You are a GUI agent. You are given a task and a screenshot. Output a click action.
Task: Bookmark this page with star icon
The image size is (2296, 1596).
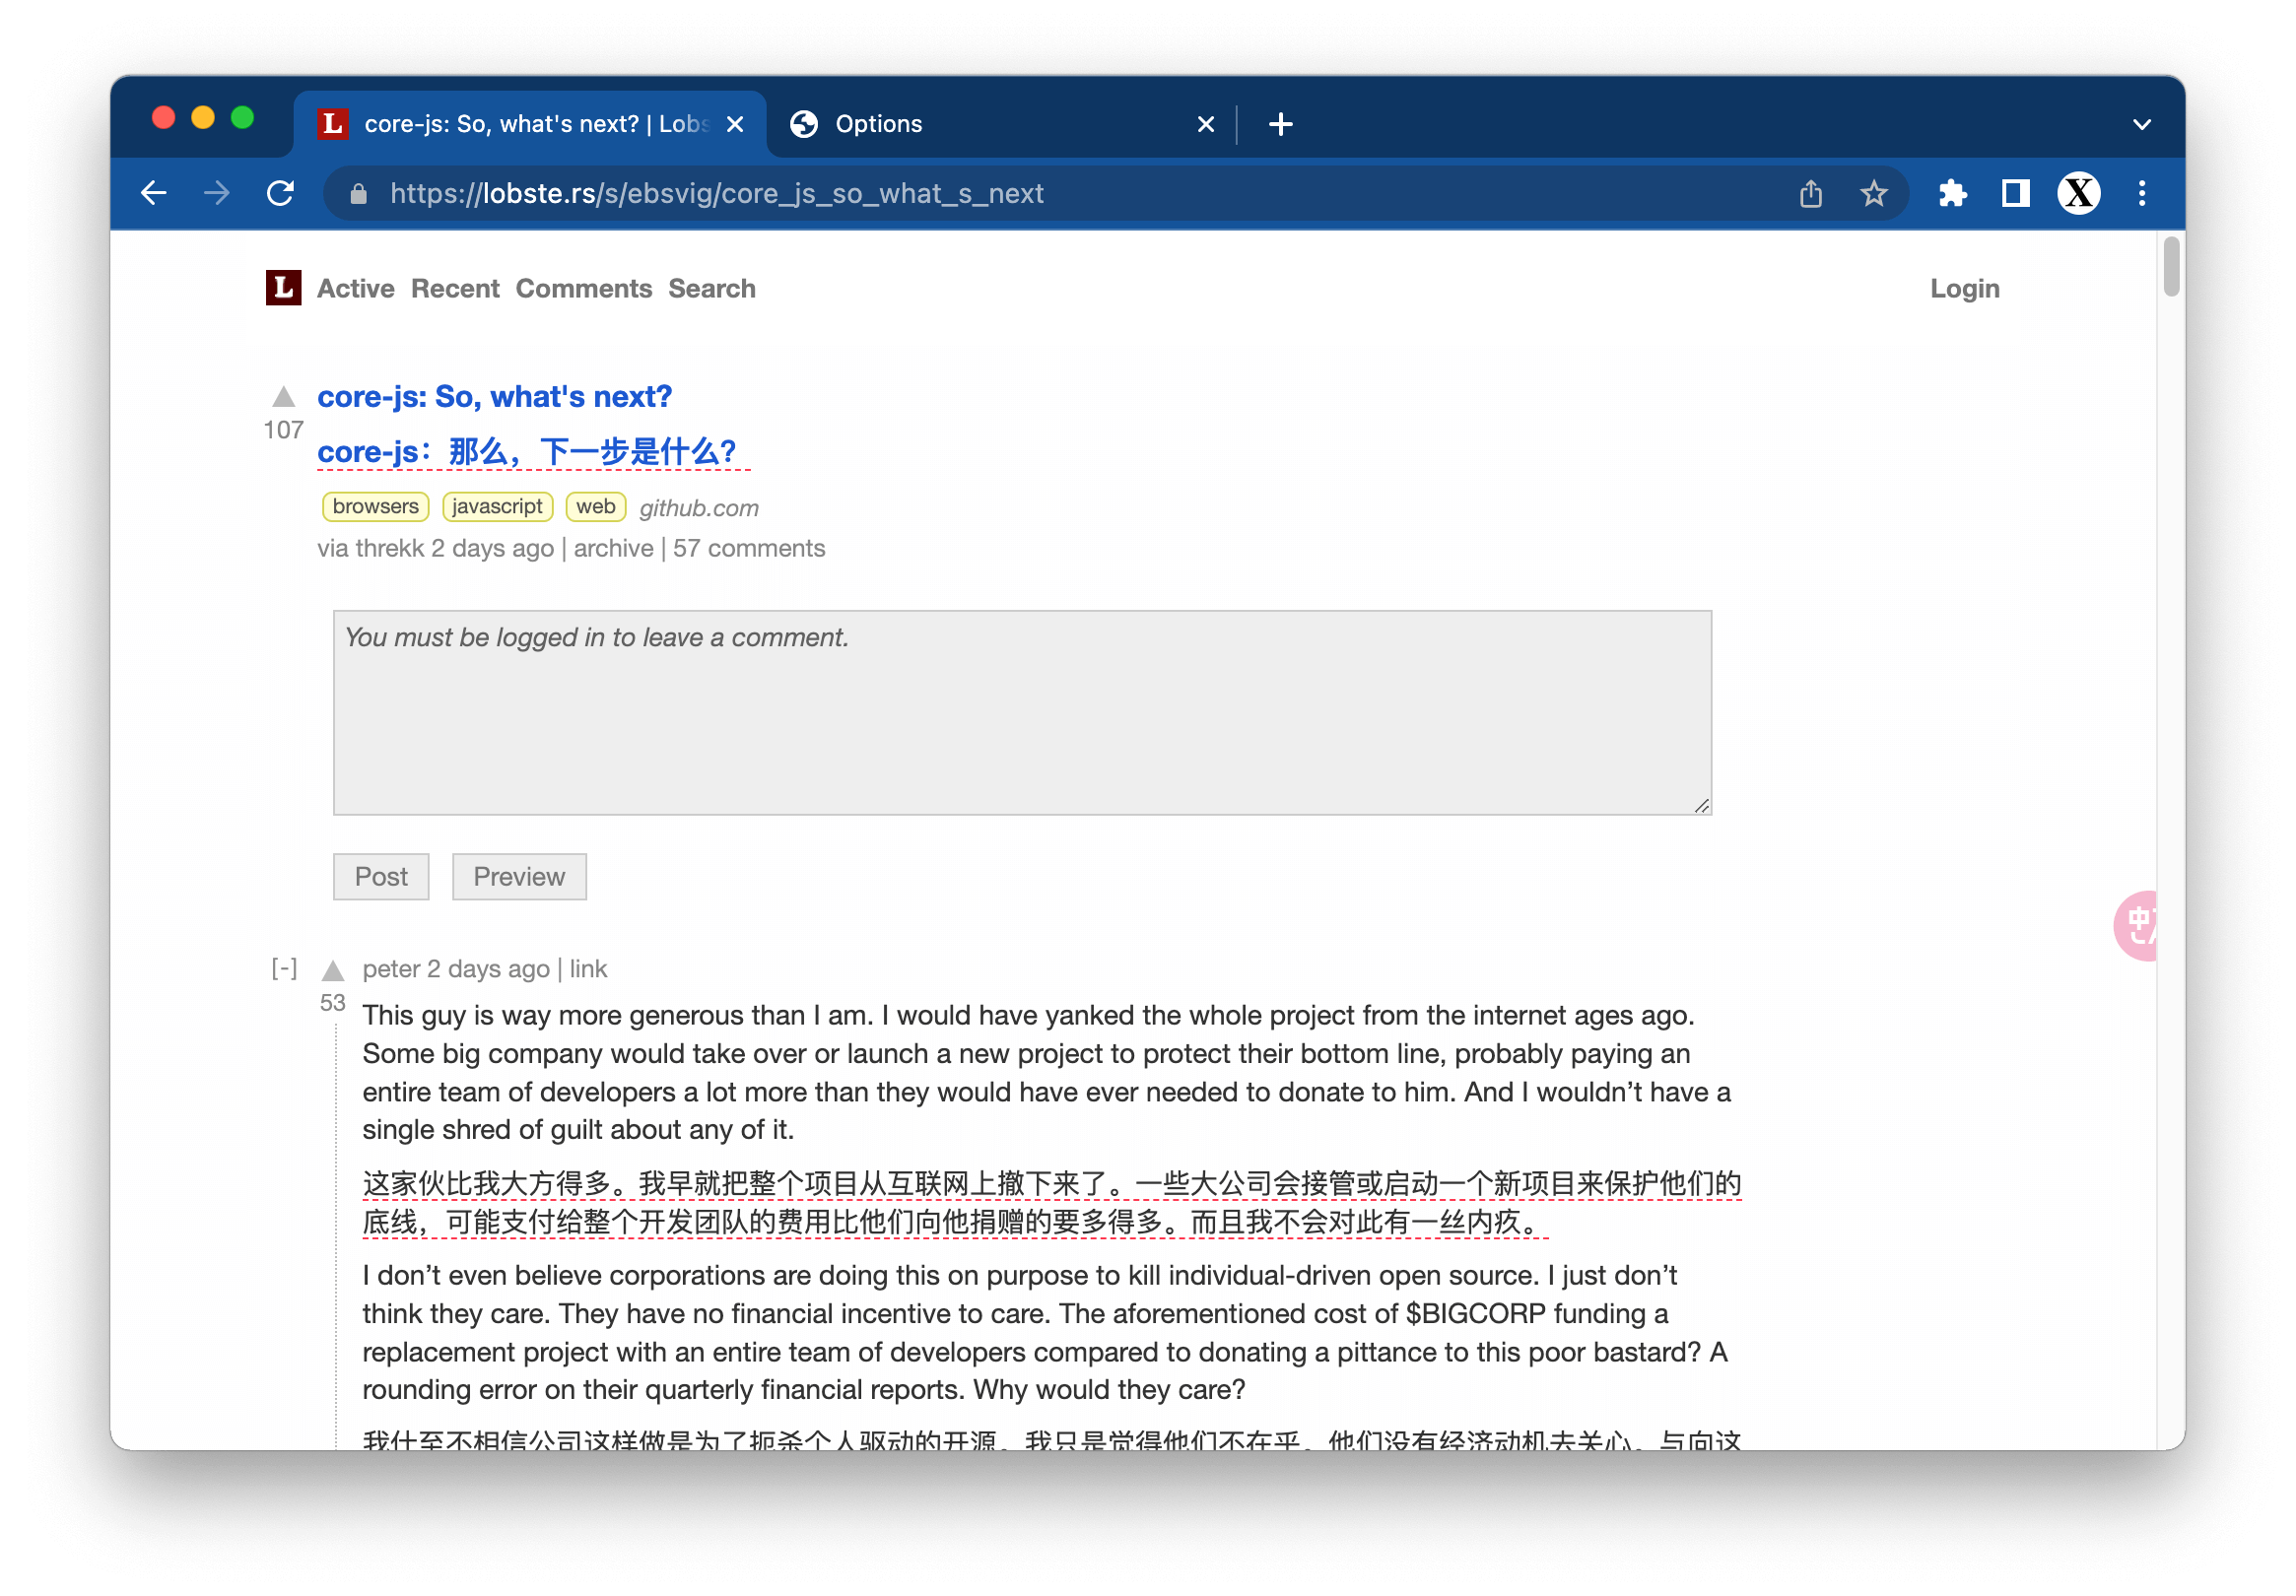1873,193
